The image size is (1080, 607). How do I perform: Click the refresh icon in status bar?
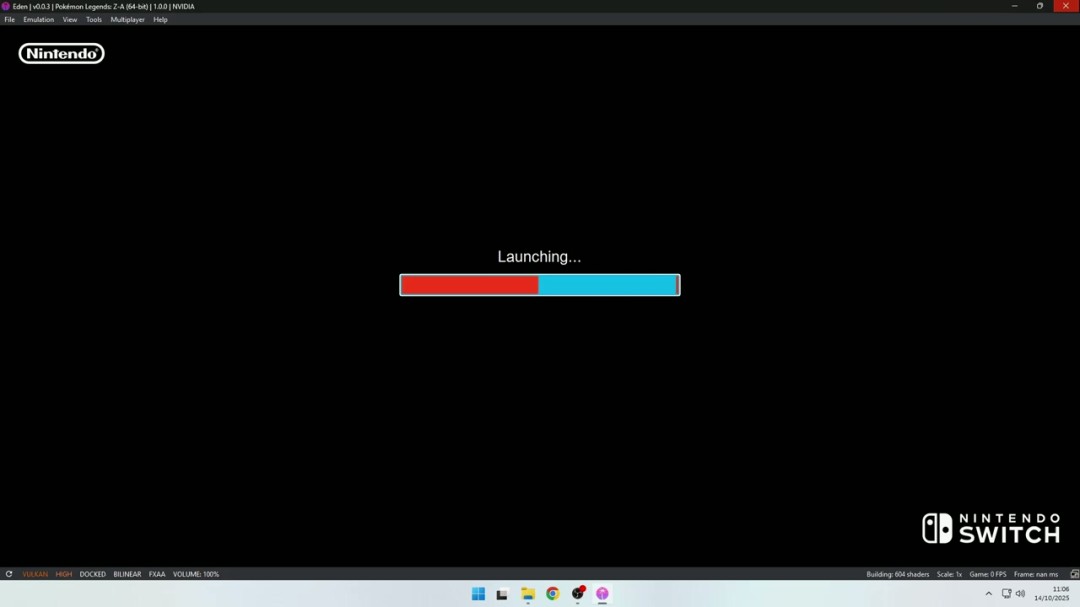[9, 574]
